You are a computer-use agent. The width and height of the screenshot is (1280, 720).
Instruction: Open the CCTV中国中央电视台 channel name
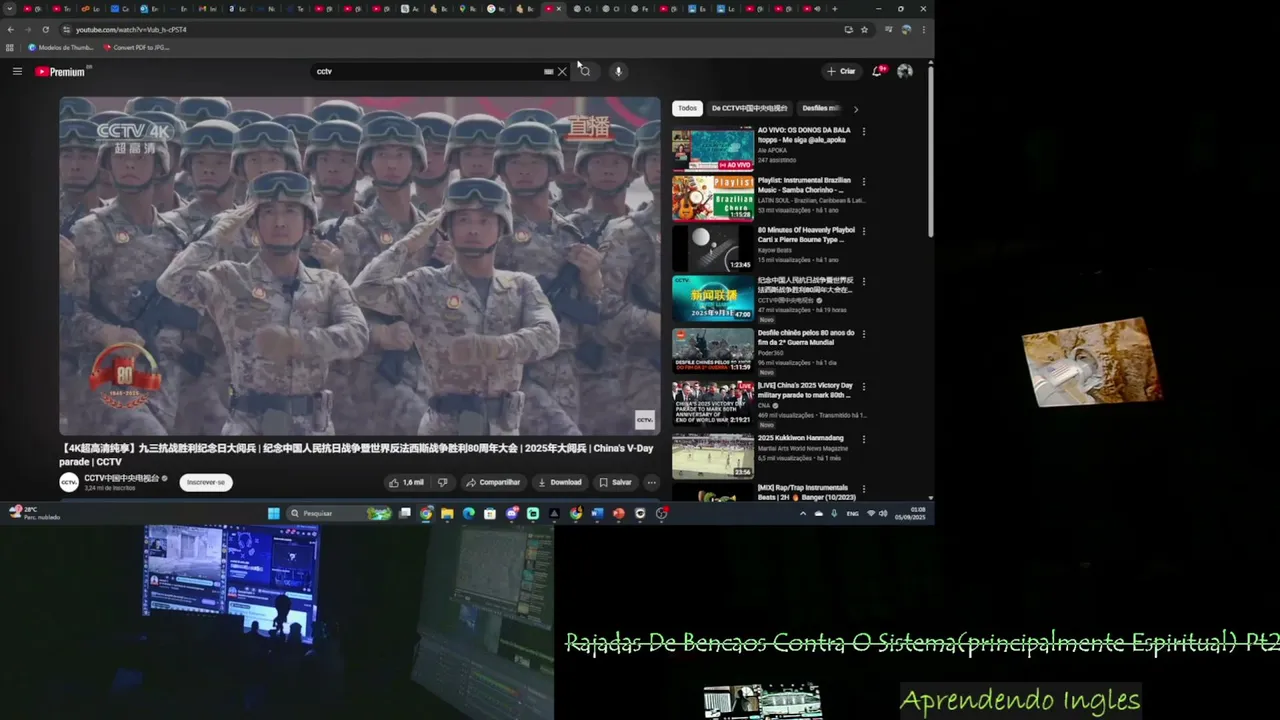click(x=122, y=478)
